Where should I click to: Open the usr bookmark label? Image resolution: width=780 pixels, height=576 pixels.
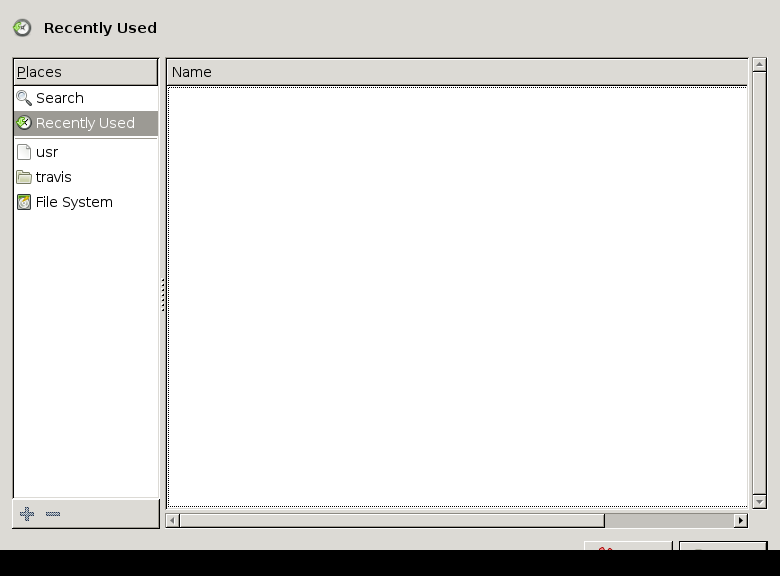(x=47, y=152)
